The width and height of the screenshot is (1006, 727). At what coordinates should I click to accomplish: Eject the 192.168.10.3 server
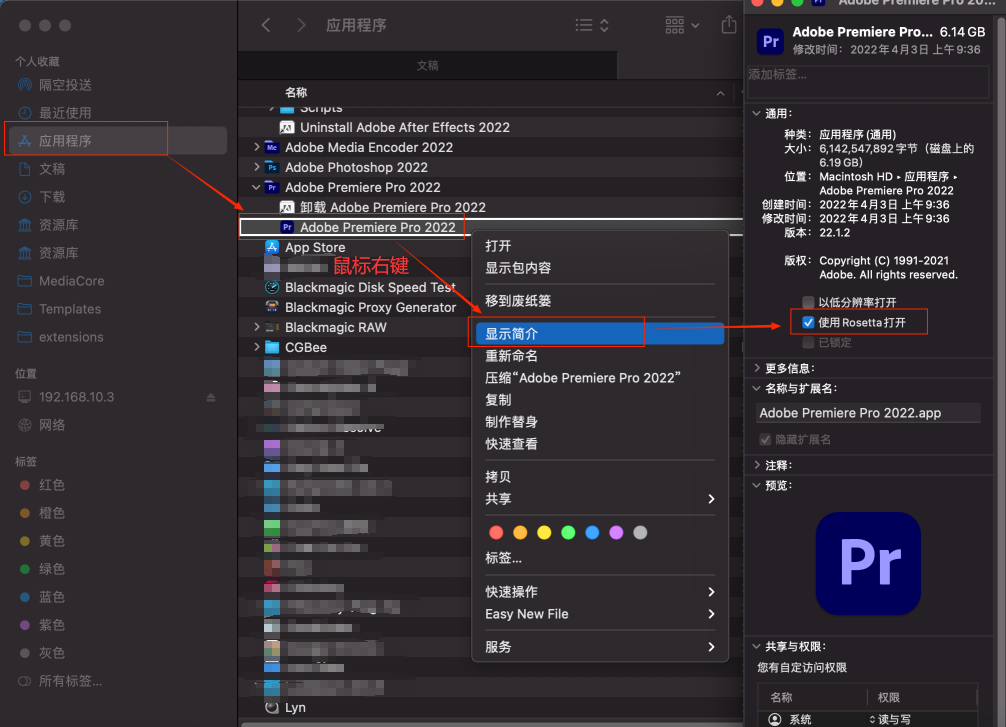(x=210, y=397)
